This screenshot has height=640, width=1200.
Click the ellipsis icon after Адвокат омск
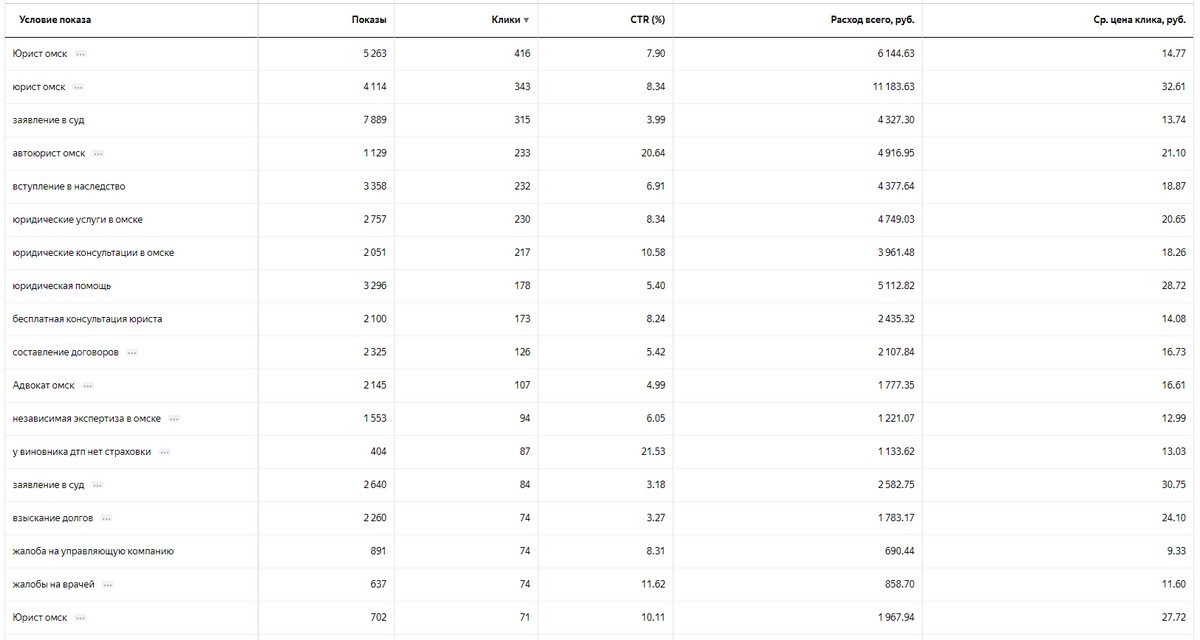coord(88,386)
